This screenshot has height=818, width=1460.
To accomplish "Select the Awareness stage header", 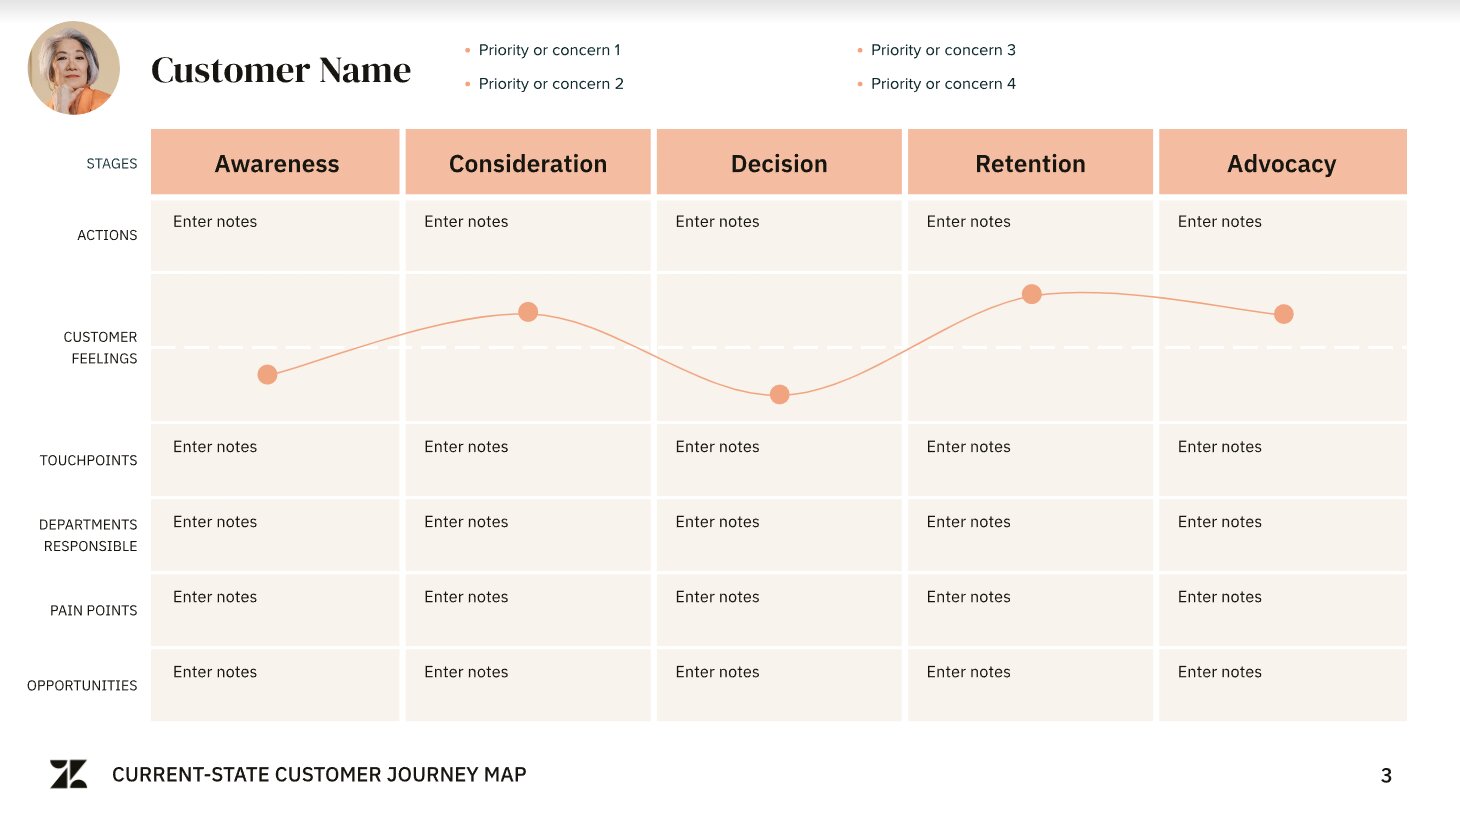I will tap(276, 163).
